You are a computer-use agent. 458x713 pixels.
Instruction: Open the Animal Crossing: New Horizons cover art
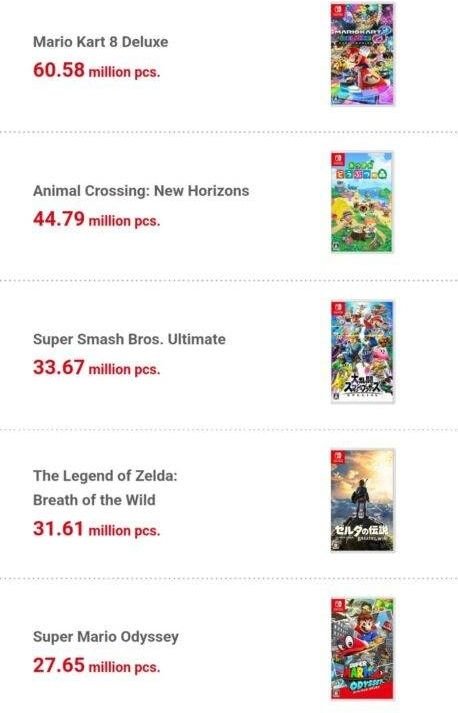pos(362,202)
